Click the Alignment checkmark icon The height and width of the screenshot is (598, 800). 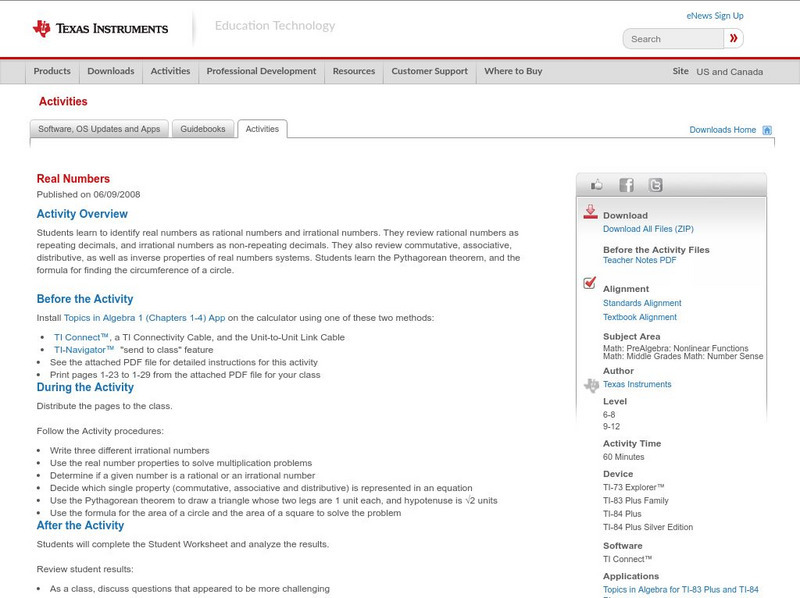pos(589,282)
